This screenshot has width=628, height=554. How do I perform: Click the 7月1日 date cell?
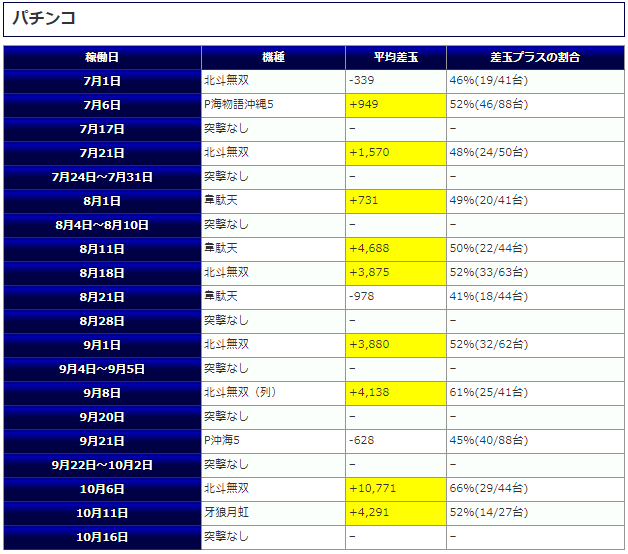[x=102, y=81]
